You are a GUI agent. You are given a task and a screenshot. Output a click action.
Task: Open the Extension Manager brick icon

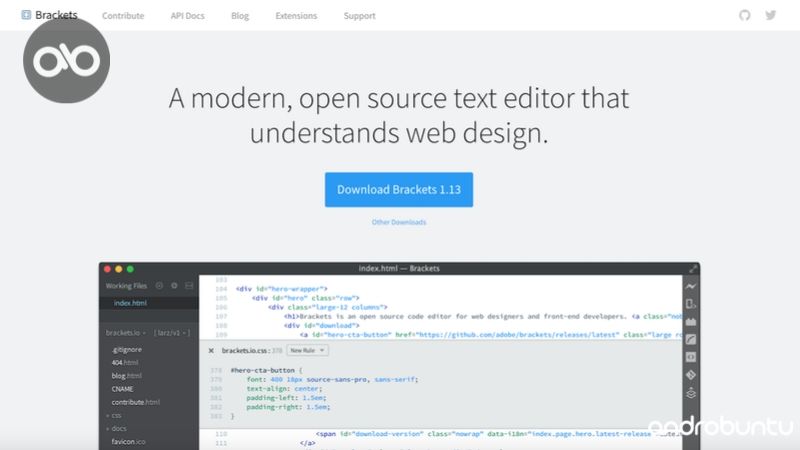691,322
